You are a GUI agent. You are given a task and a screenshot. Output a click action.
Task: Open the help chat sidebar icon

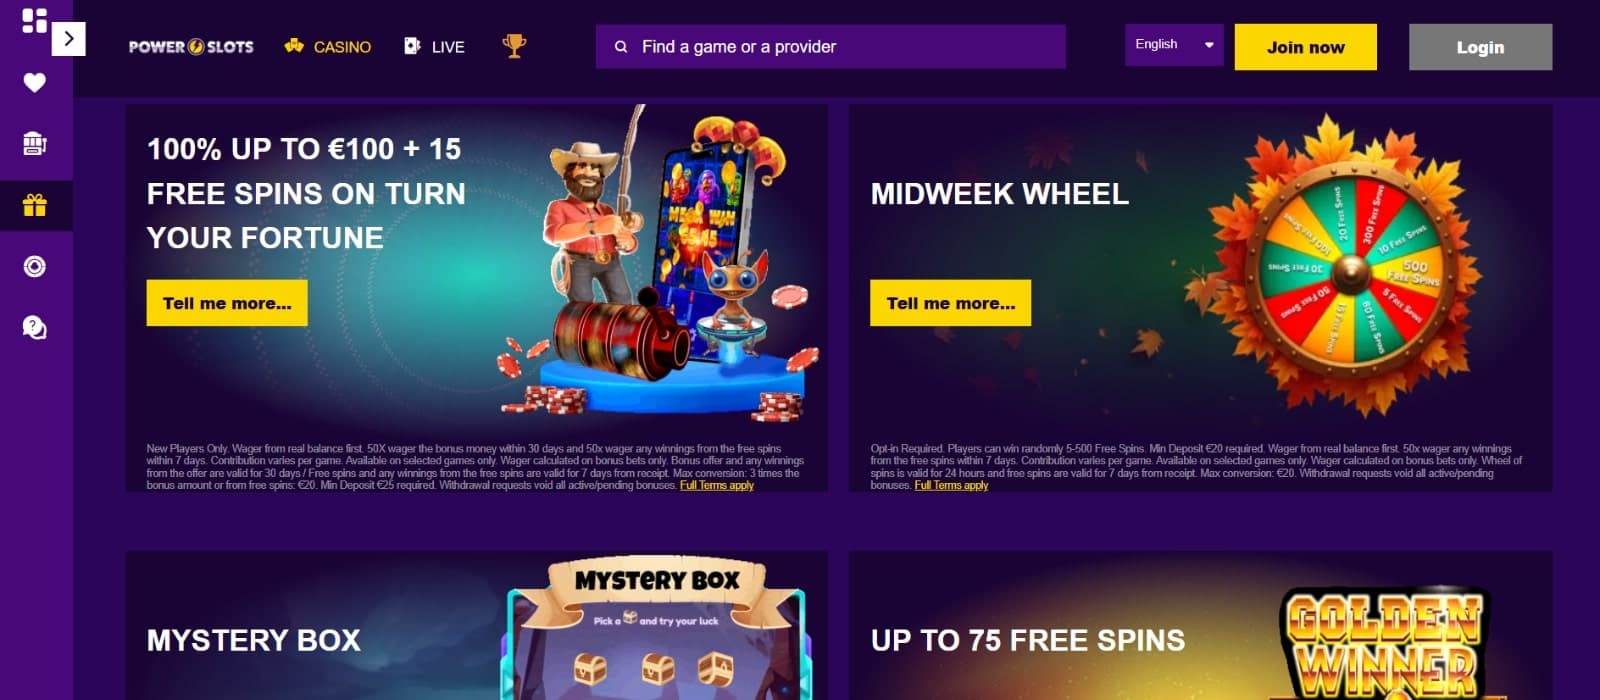click(35, 327)
